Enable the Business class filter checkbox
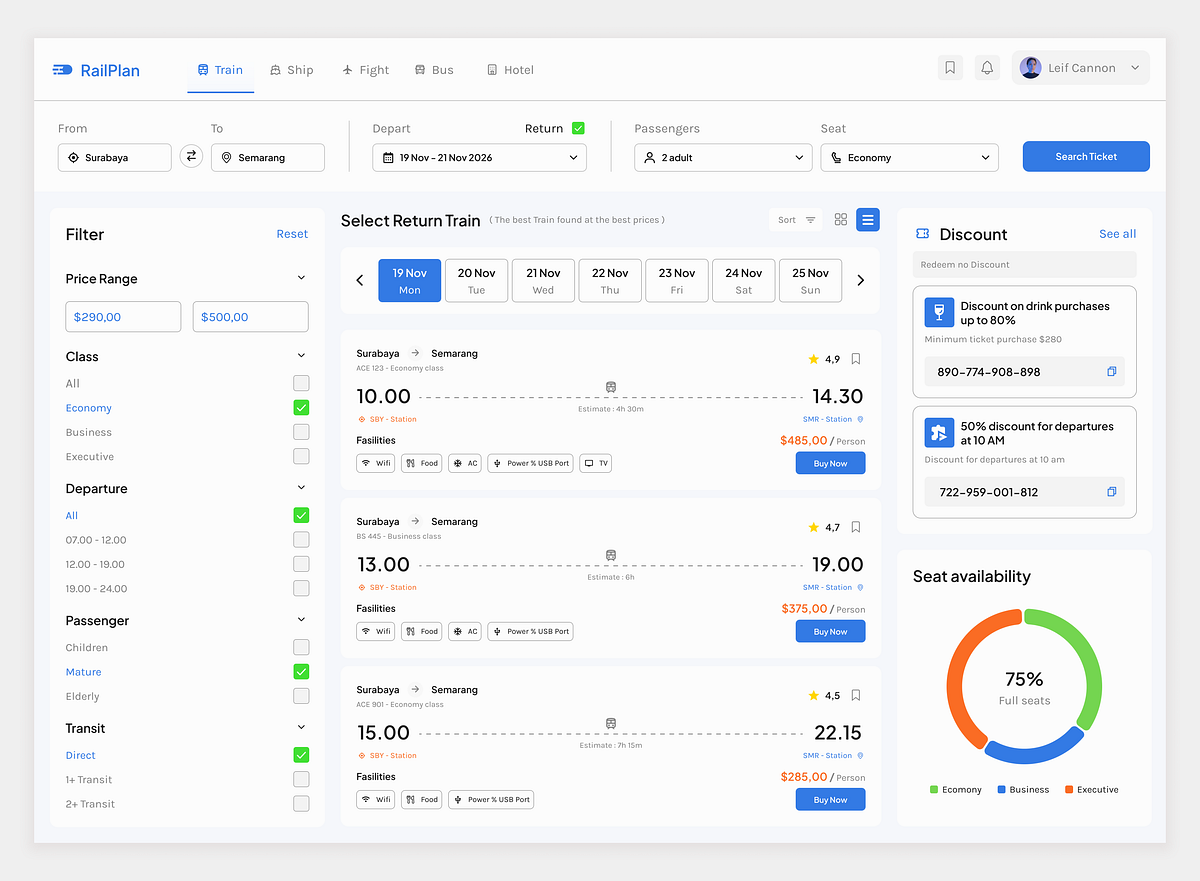1200x881 pixels. click(x=301, y=431)
